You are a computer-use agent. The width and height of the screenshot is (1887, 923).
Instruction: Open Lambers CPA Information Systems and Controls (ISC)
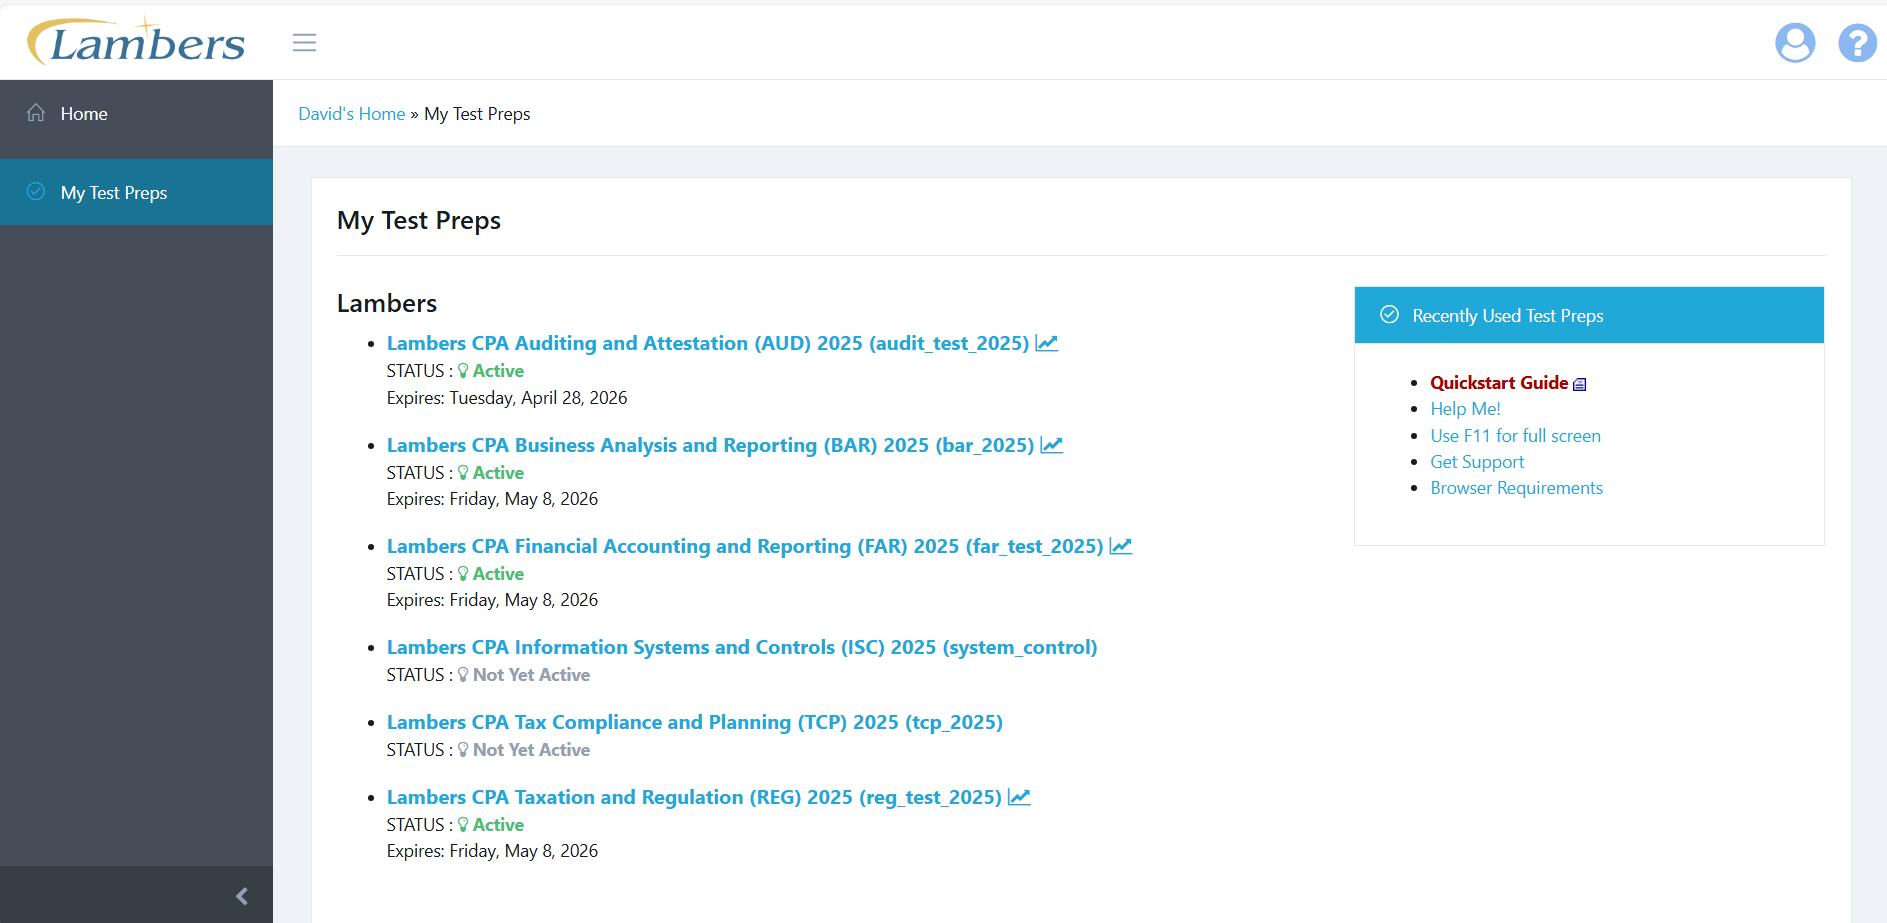[x=742, y=647]
